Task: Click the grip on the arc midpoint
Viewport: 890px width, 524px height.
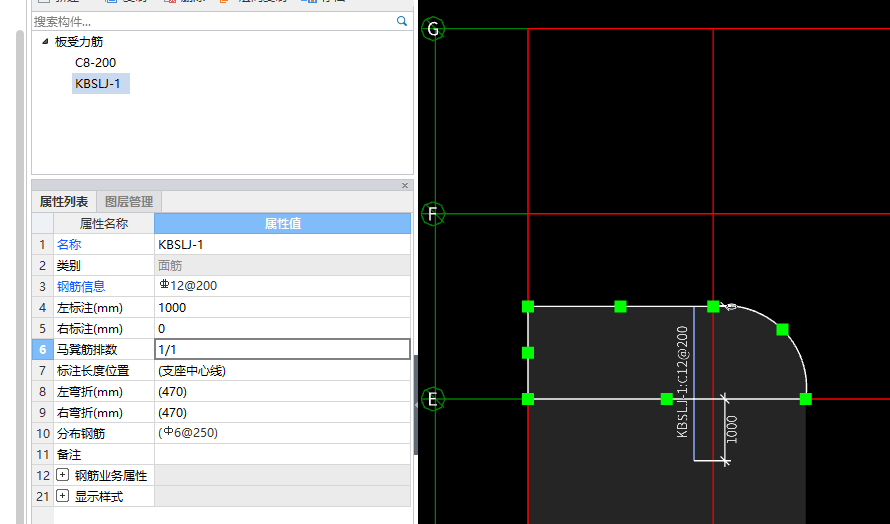Action: click(x=782, y=329)
